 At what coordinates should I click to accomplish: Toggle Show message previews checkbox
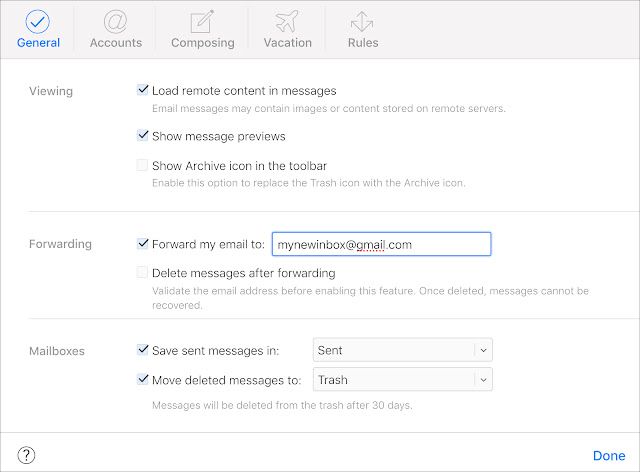[142, 135]
